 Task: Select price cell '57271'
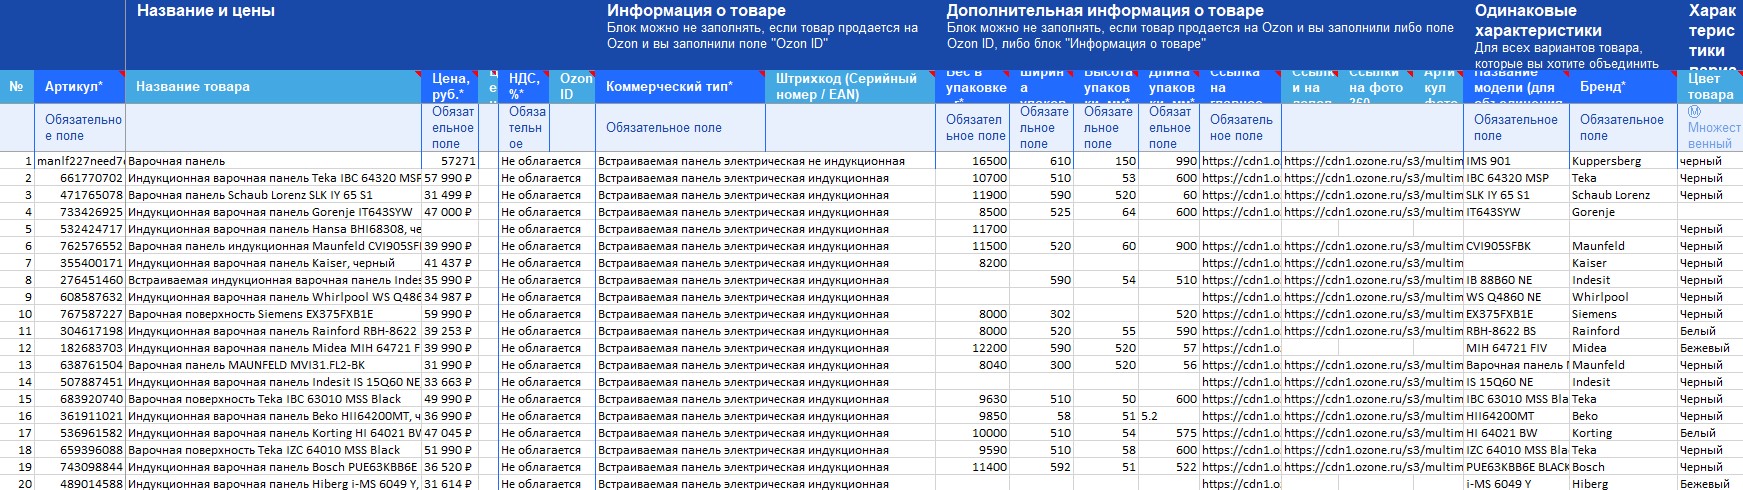tap(450, 161)
